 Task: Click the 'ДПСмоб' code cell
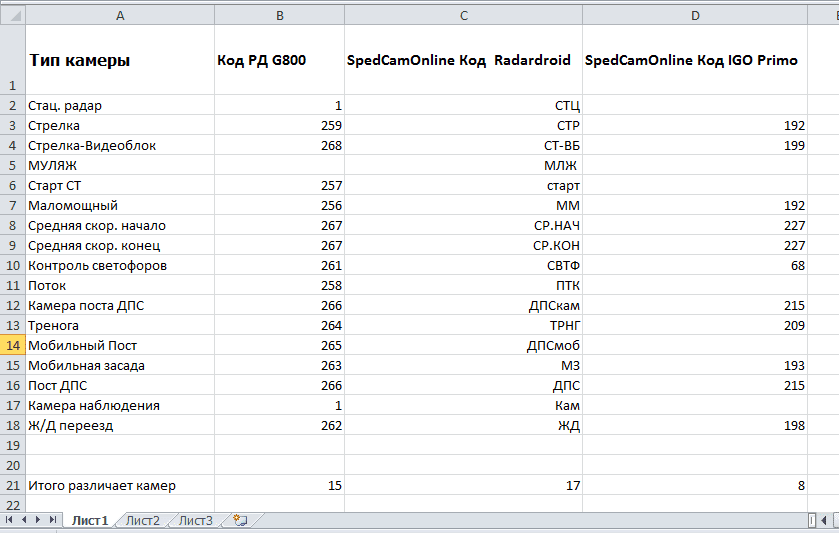click(463, 345)
